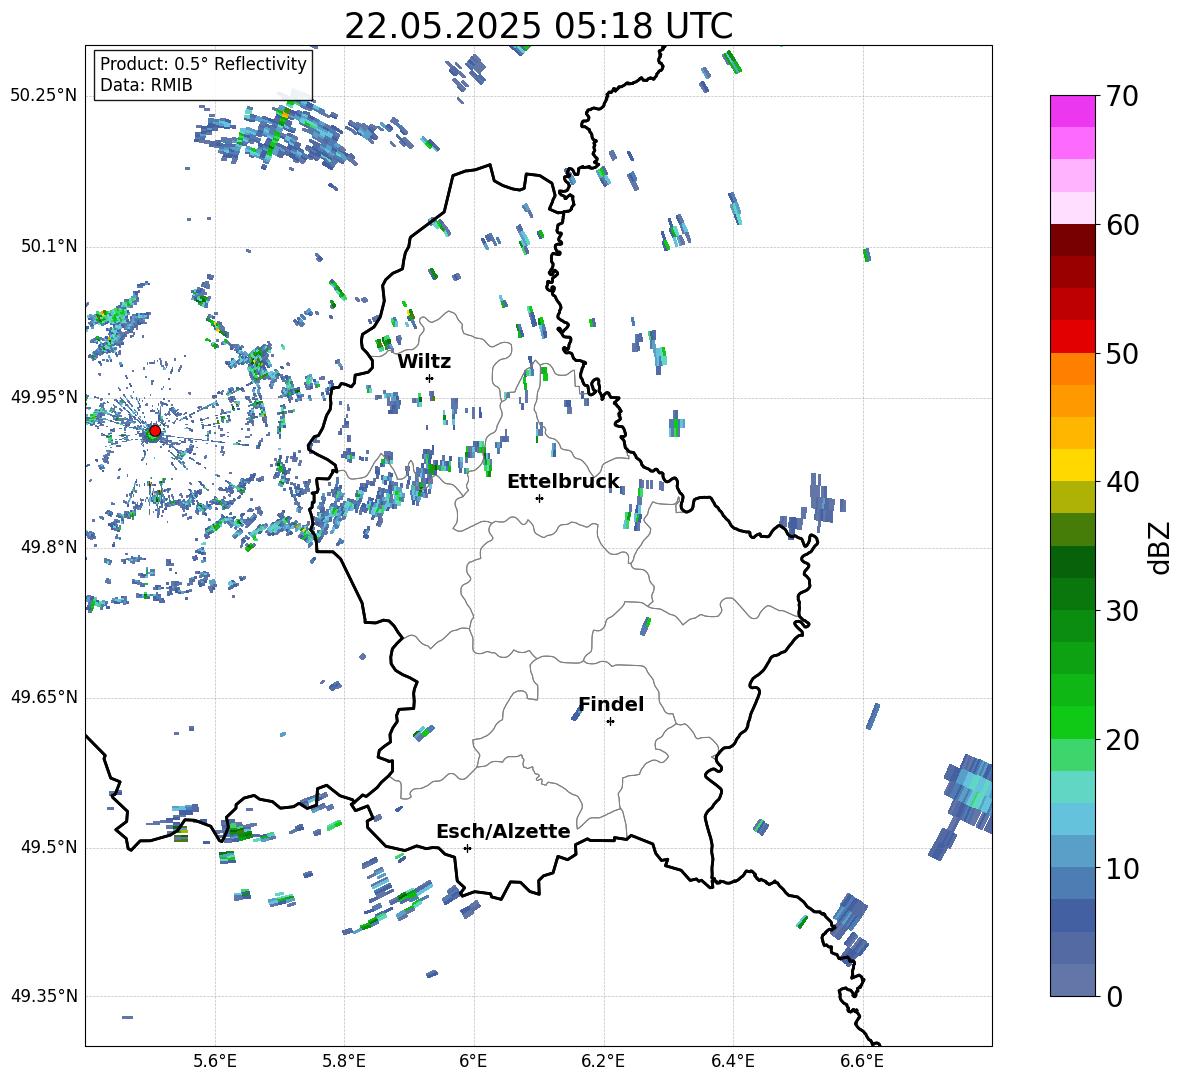Click the 30 tick on colorbar
Screen dimensions: 1184x1081
click(1122, 611)
